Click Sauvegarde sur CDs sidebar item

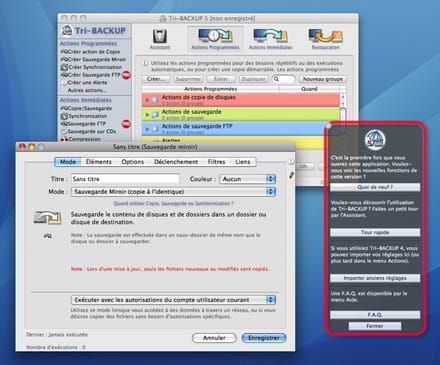[x=88, y=131]
